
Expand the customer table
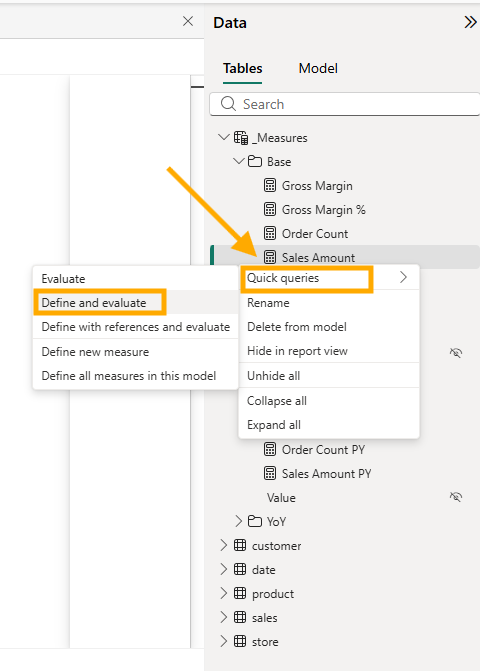tap(223, 545)
